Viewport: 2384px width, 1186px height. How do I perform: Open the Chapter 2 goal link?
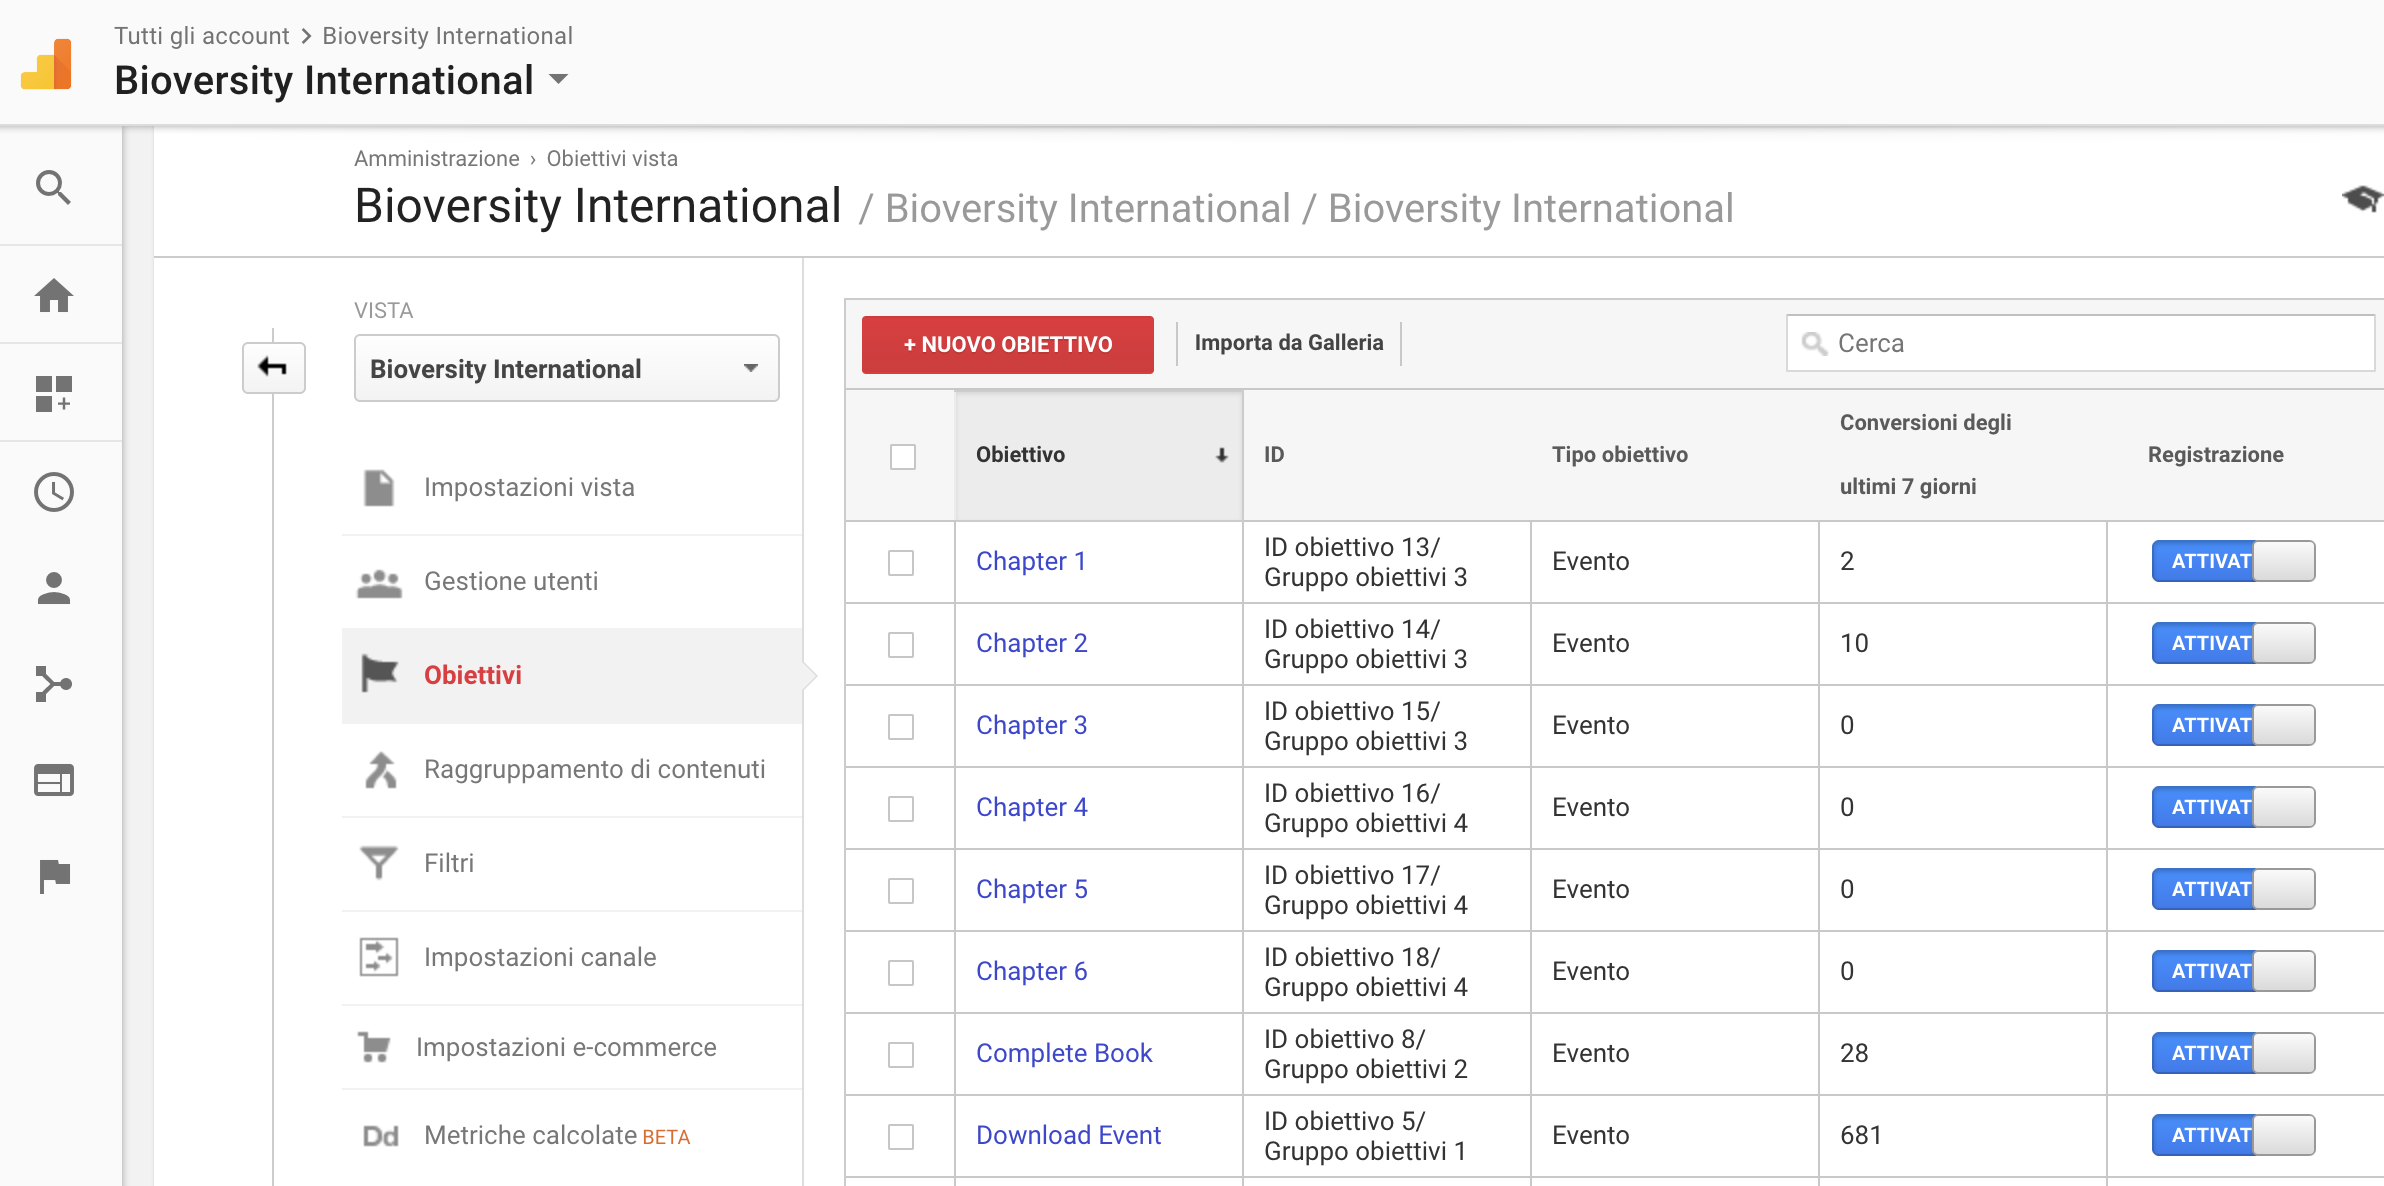click(x=1032, y=643)
